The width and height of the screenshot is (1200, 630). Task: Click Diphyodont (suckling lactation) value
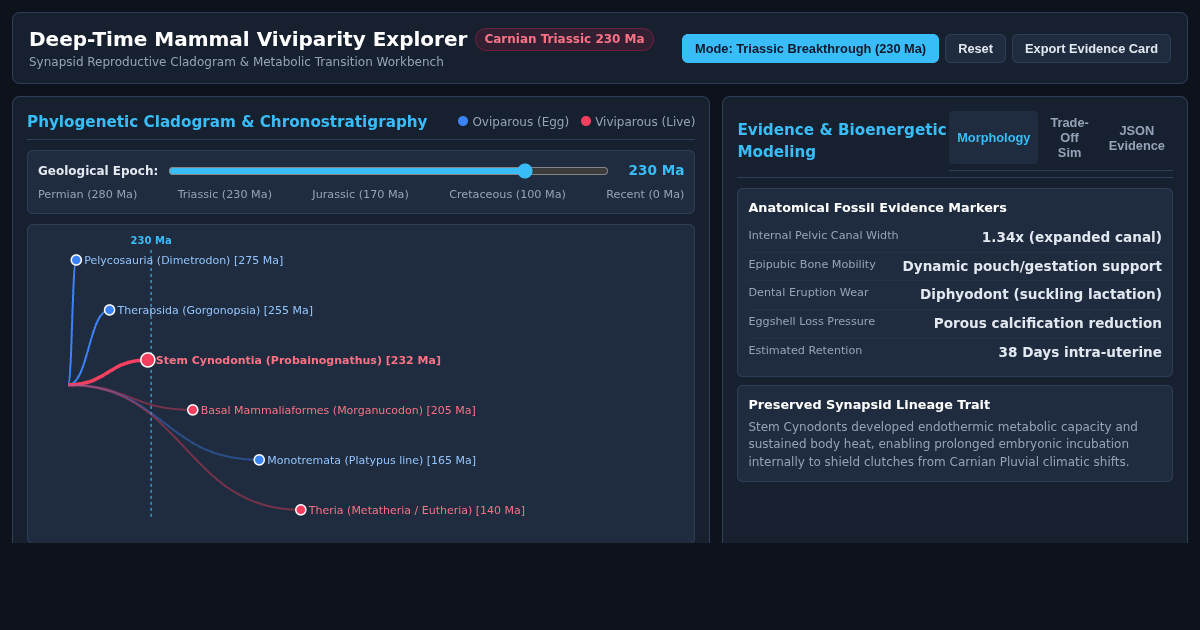[1041, 294]
